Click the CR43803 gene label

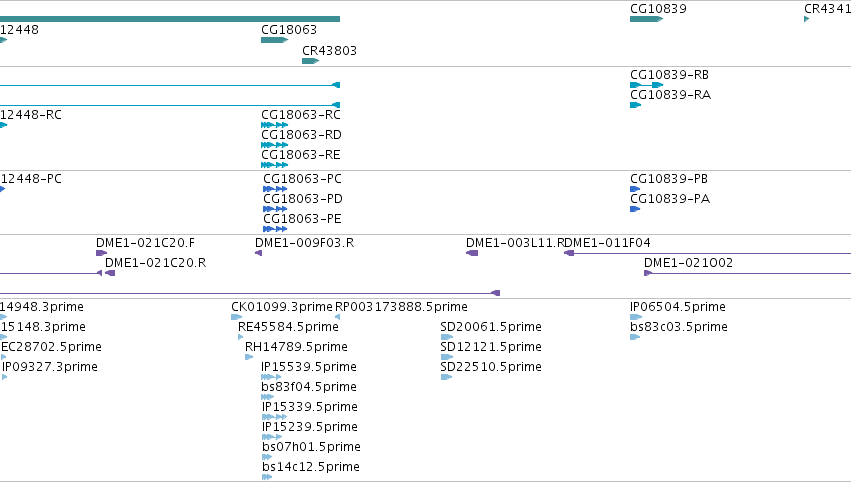pyautogui.click(x=329, y=50)
